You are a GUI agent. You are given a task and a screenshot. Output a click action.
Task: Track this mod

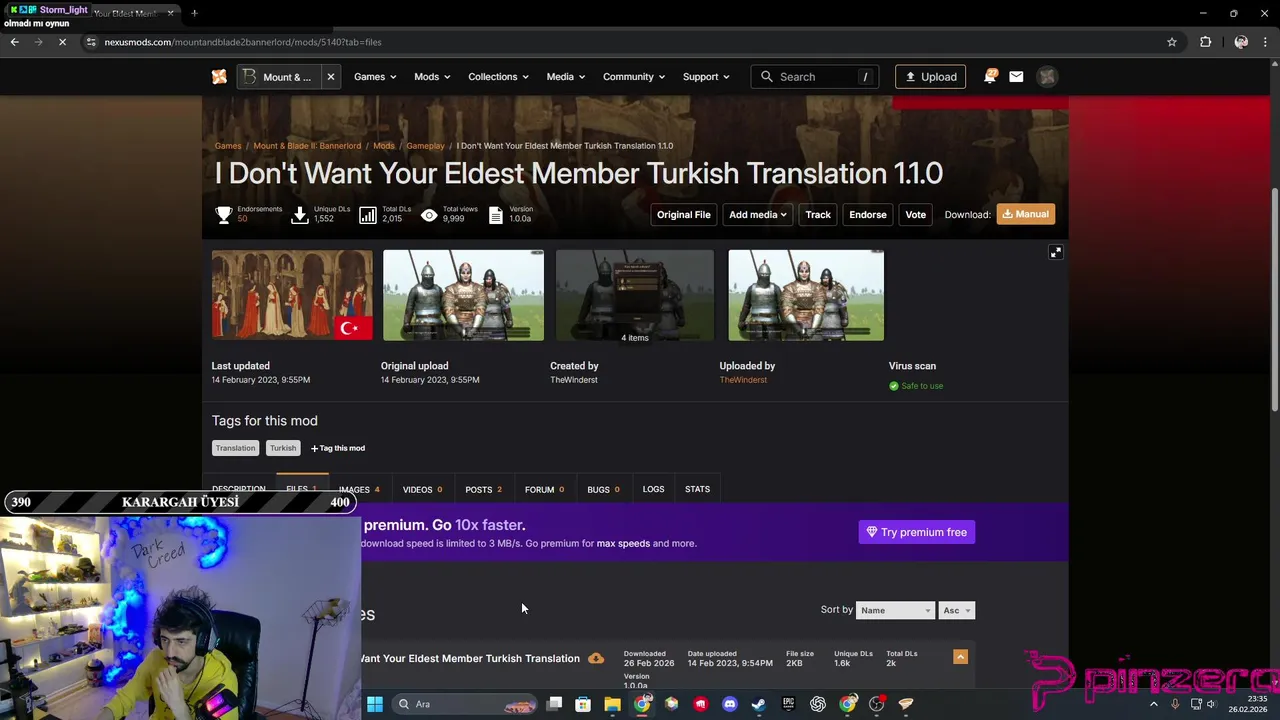[x=818, y=214]
